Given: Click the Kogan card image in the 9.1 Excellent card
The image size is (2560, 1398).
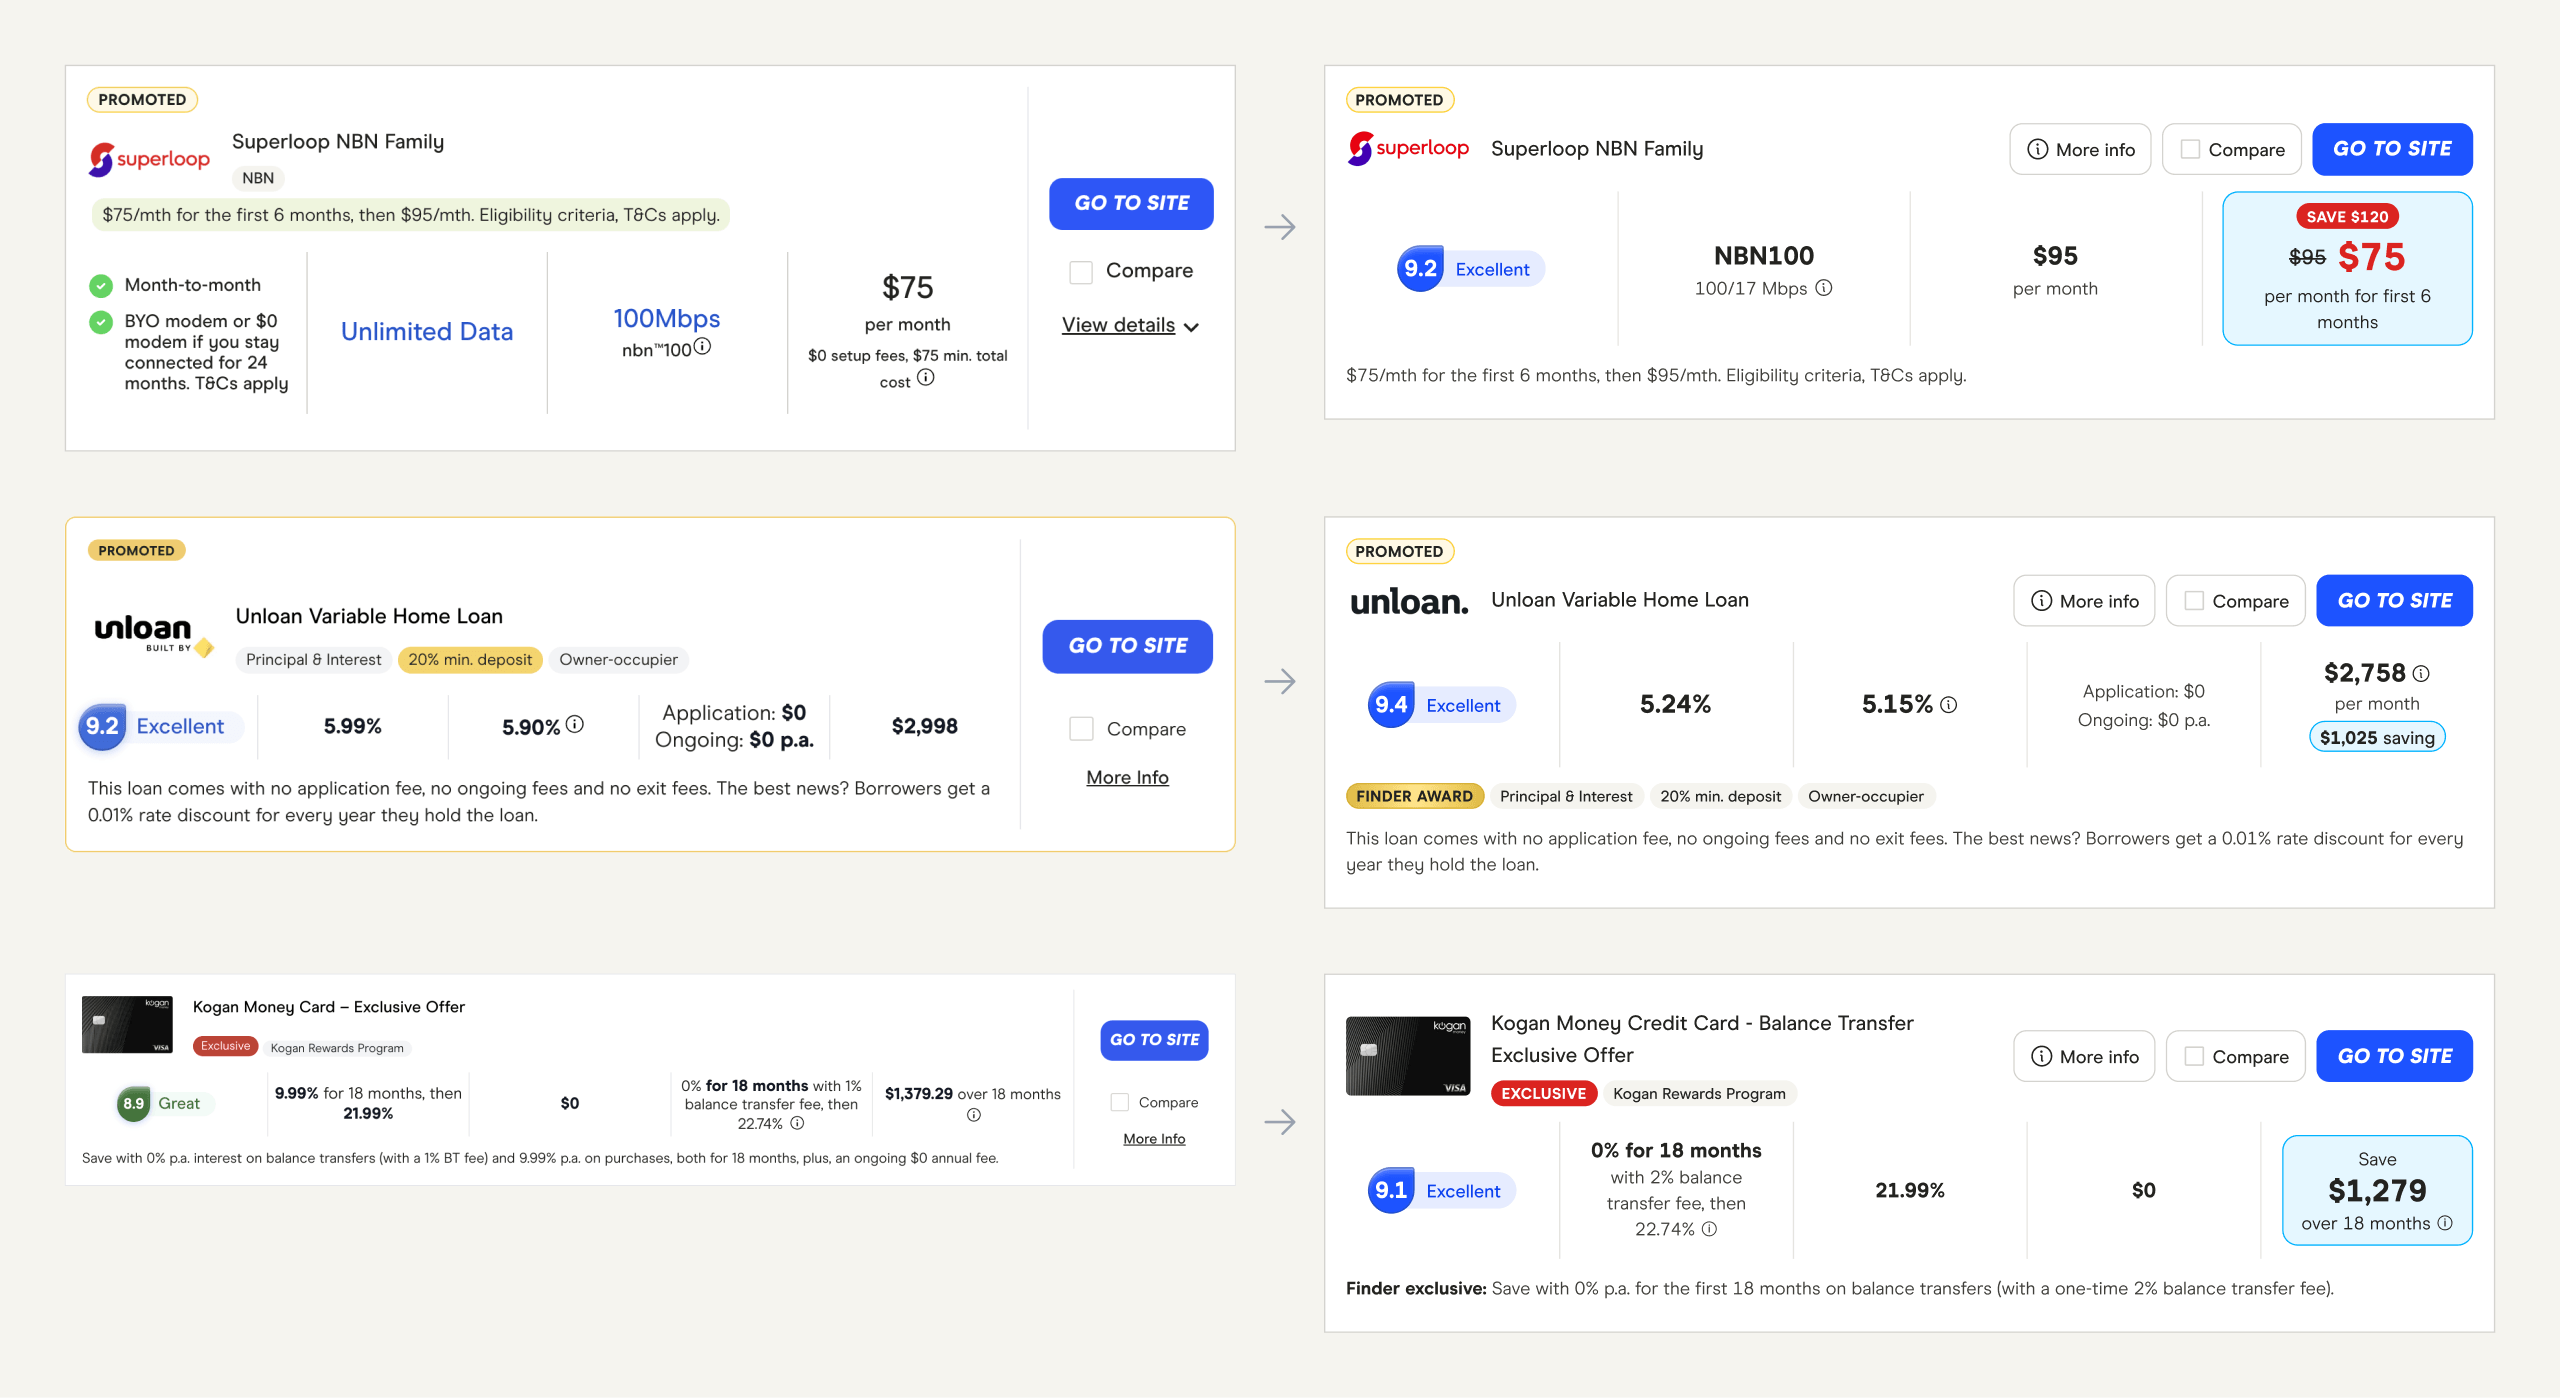Looking at the screenshot, I should [1408, 1056].
